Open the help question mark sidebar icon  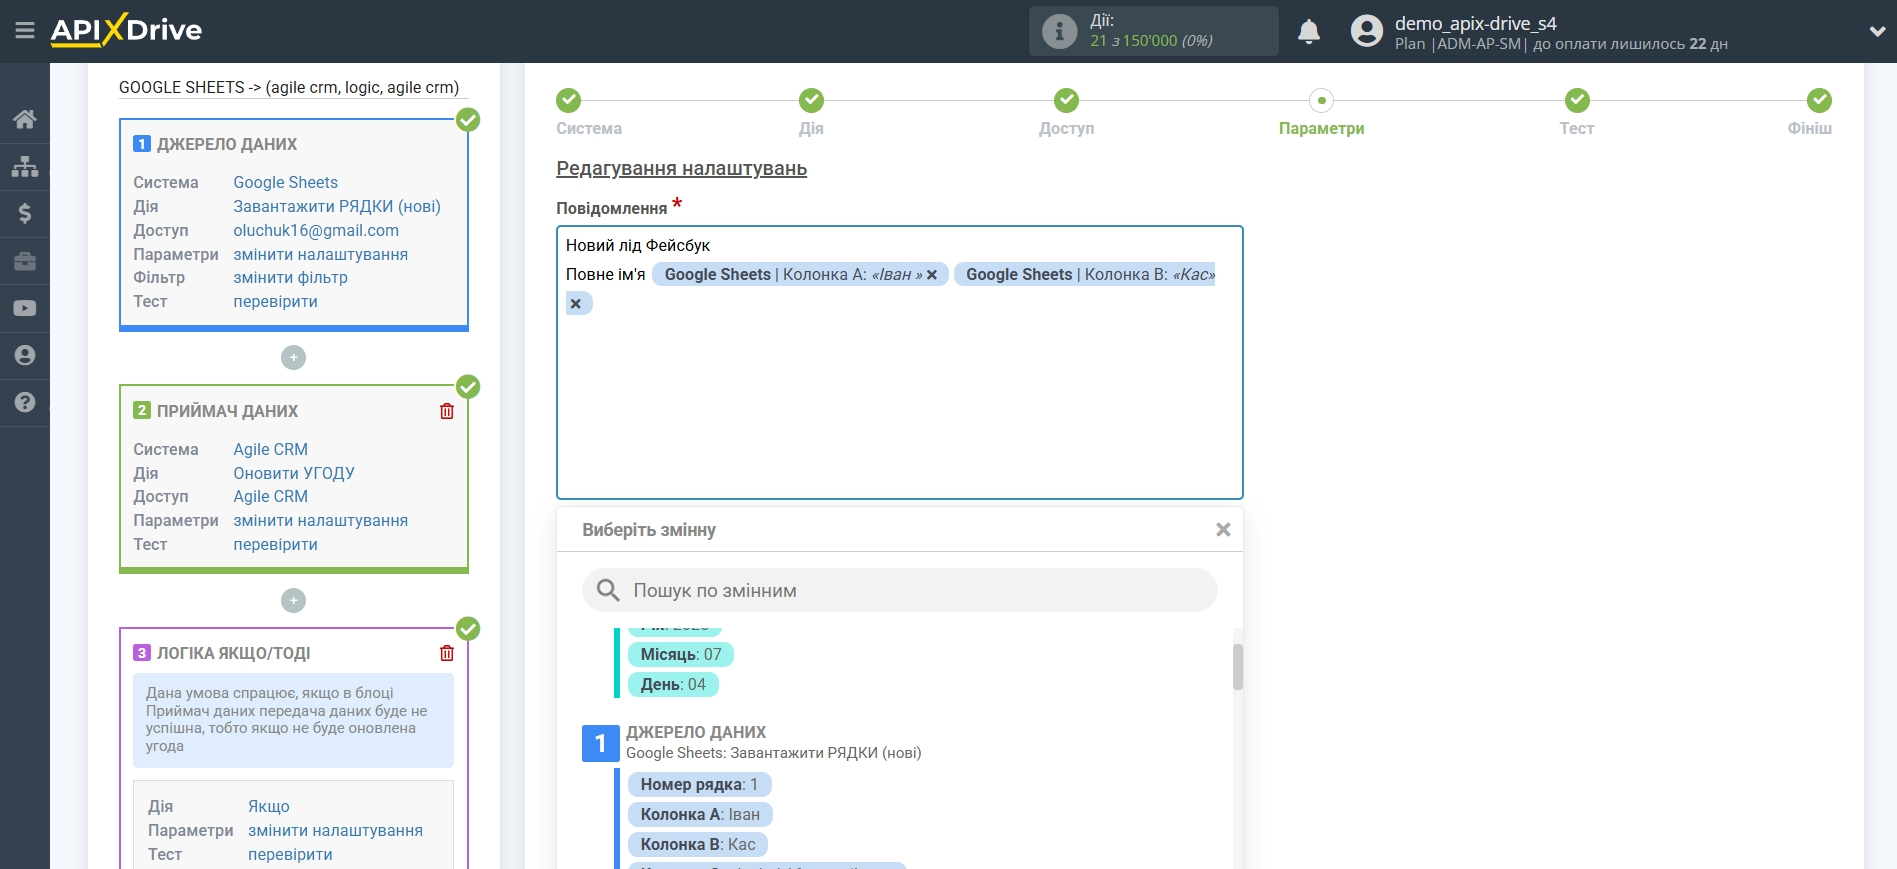pos(25,402)
